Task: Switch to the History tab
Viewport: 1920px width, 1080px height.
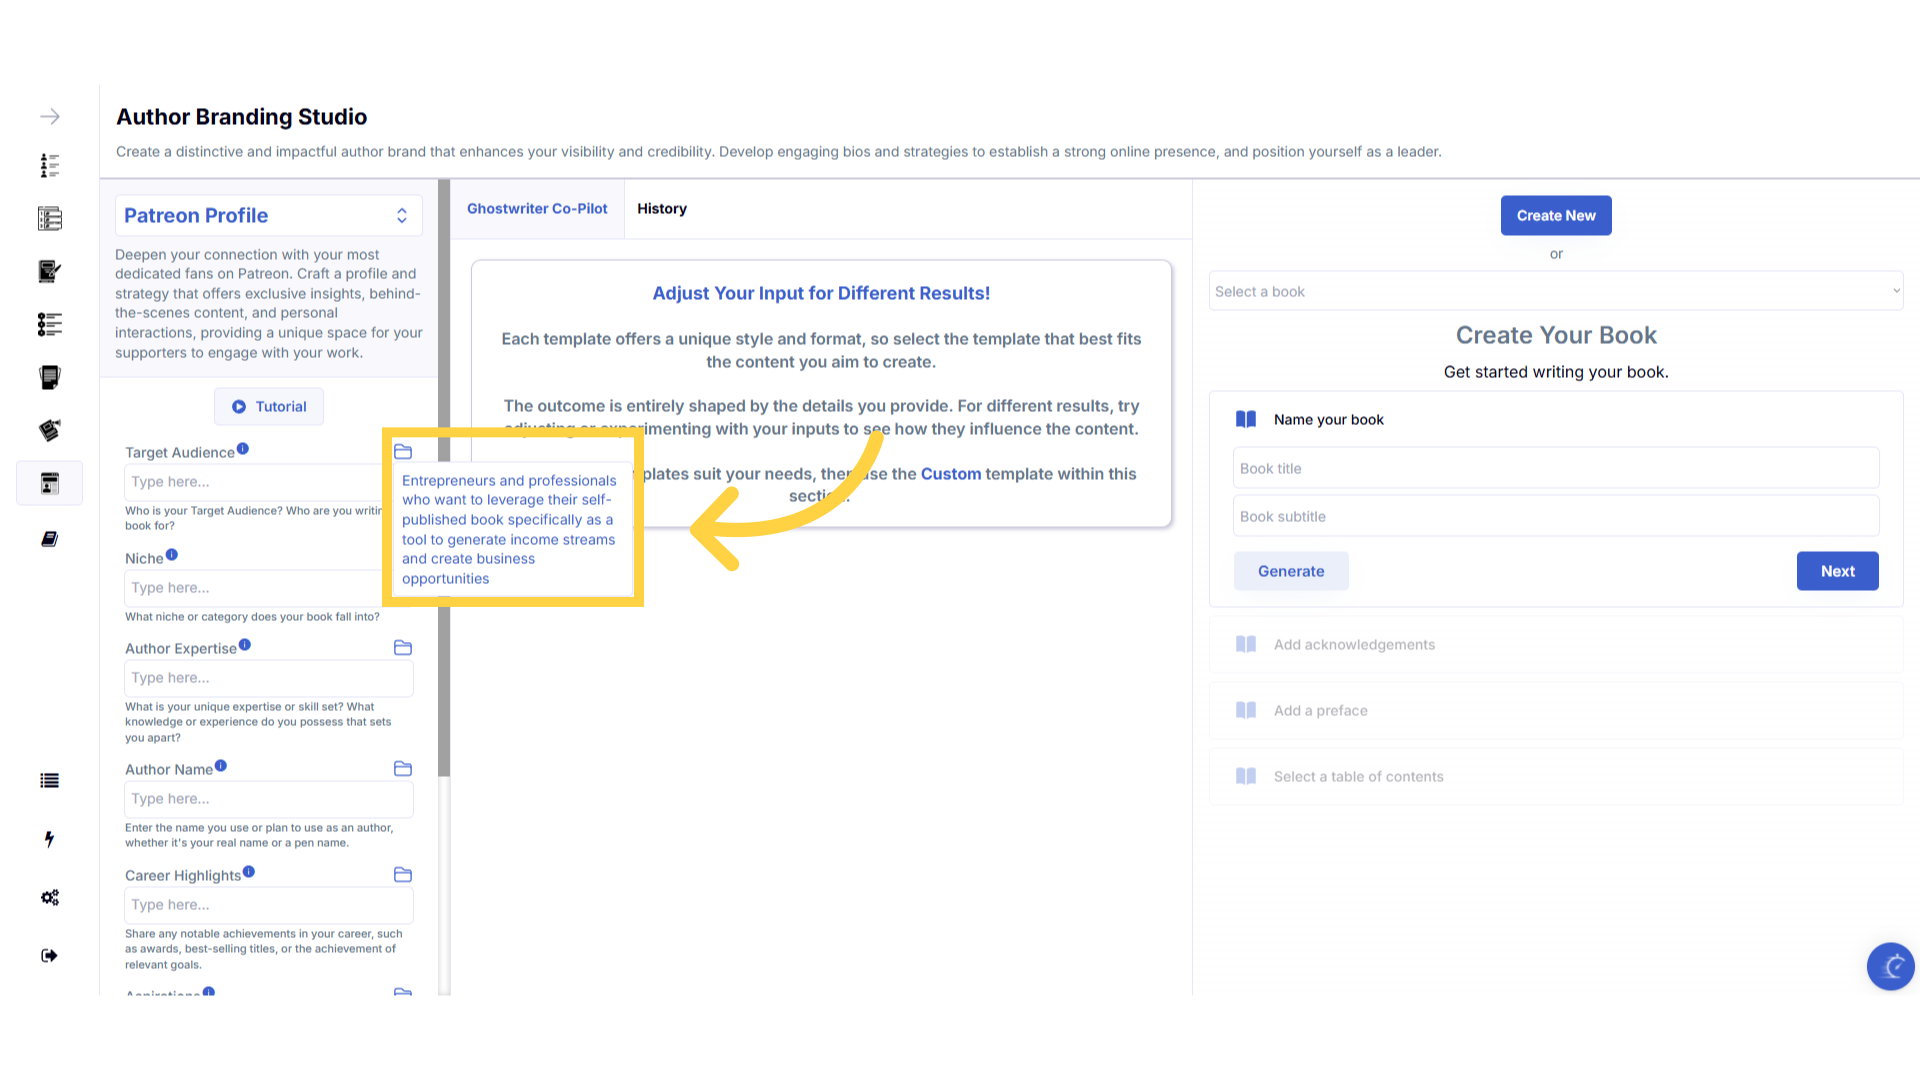Action: point(662,209)
